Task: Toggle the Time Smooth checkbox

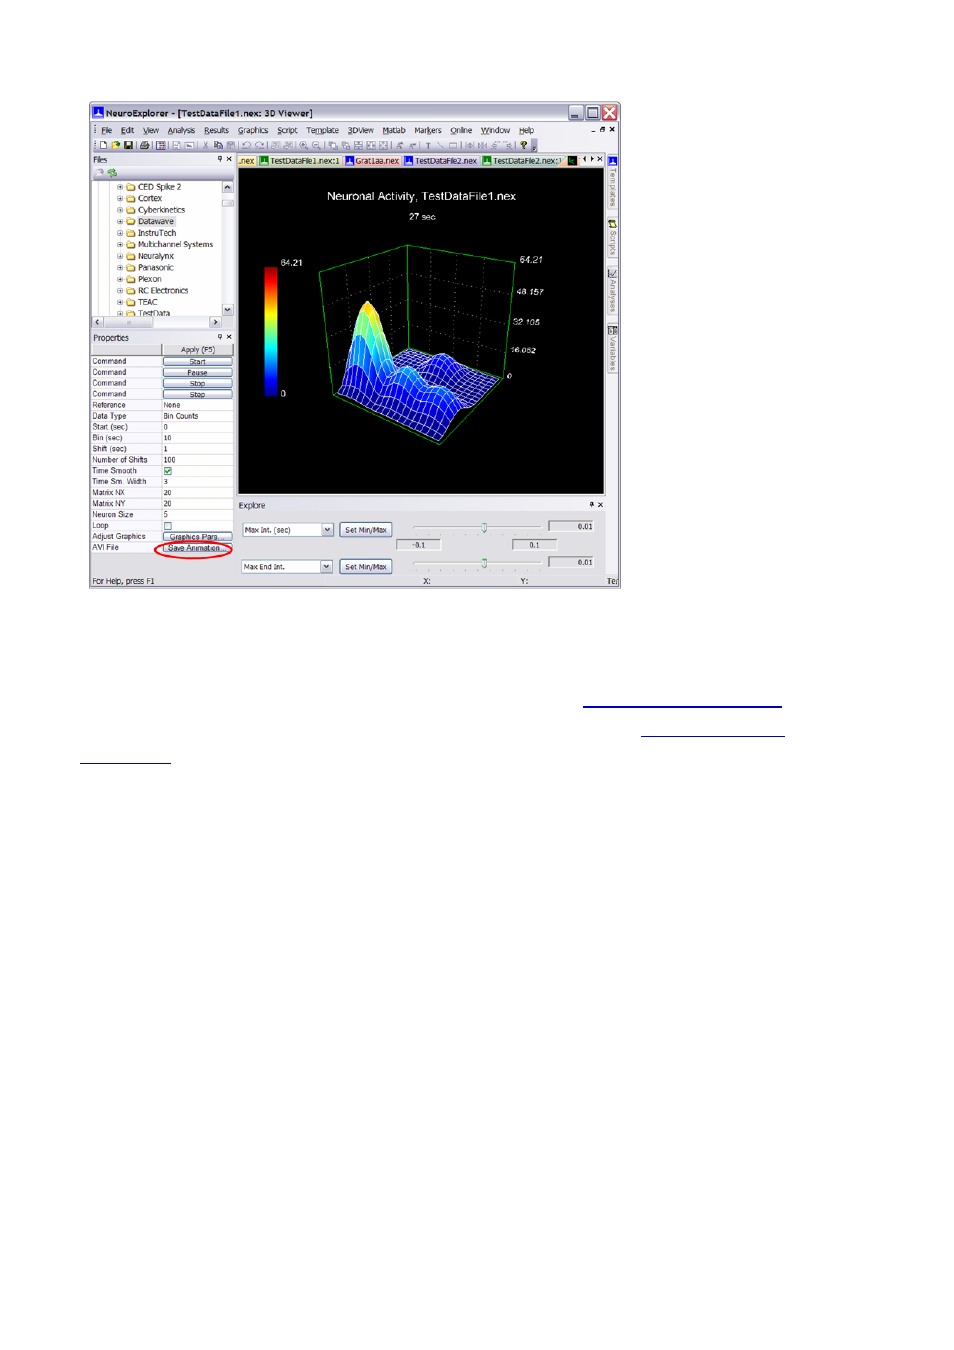Action: pos(168,471)
